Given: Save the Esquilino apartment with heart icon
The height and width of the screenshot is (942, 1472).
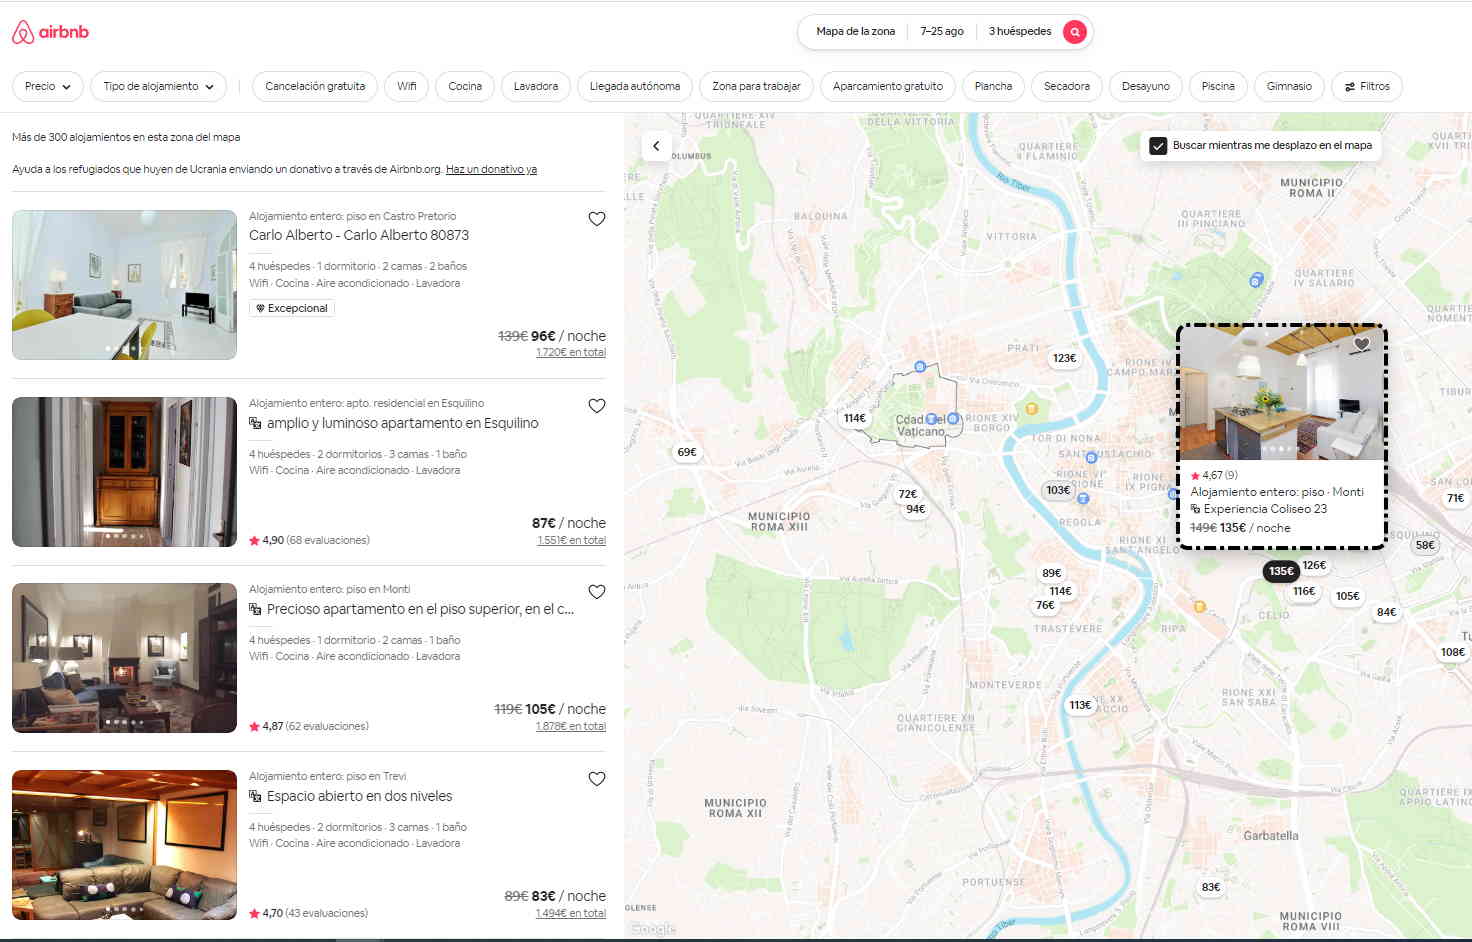Looking at the screenshot, I should pyautogui.click(x=597, y=406).
